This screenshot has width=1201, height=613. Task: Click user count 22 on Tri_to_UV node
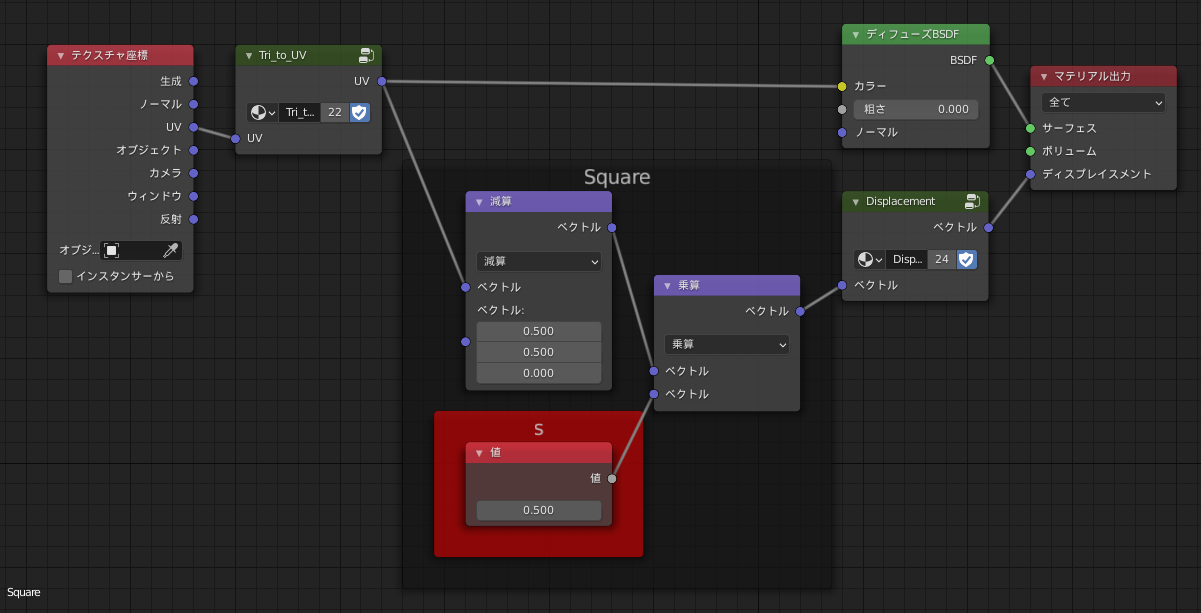point(334,112)
